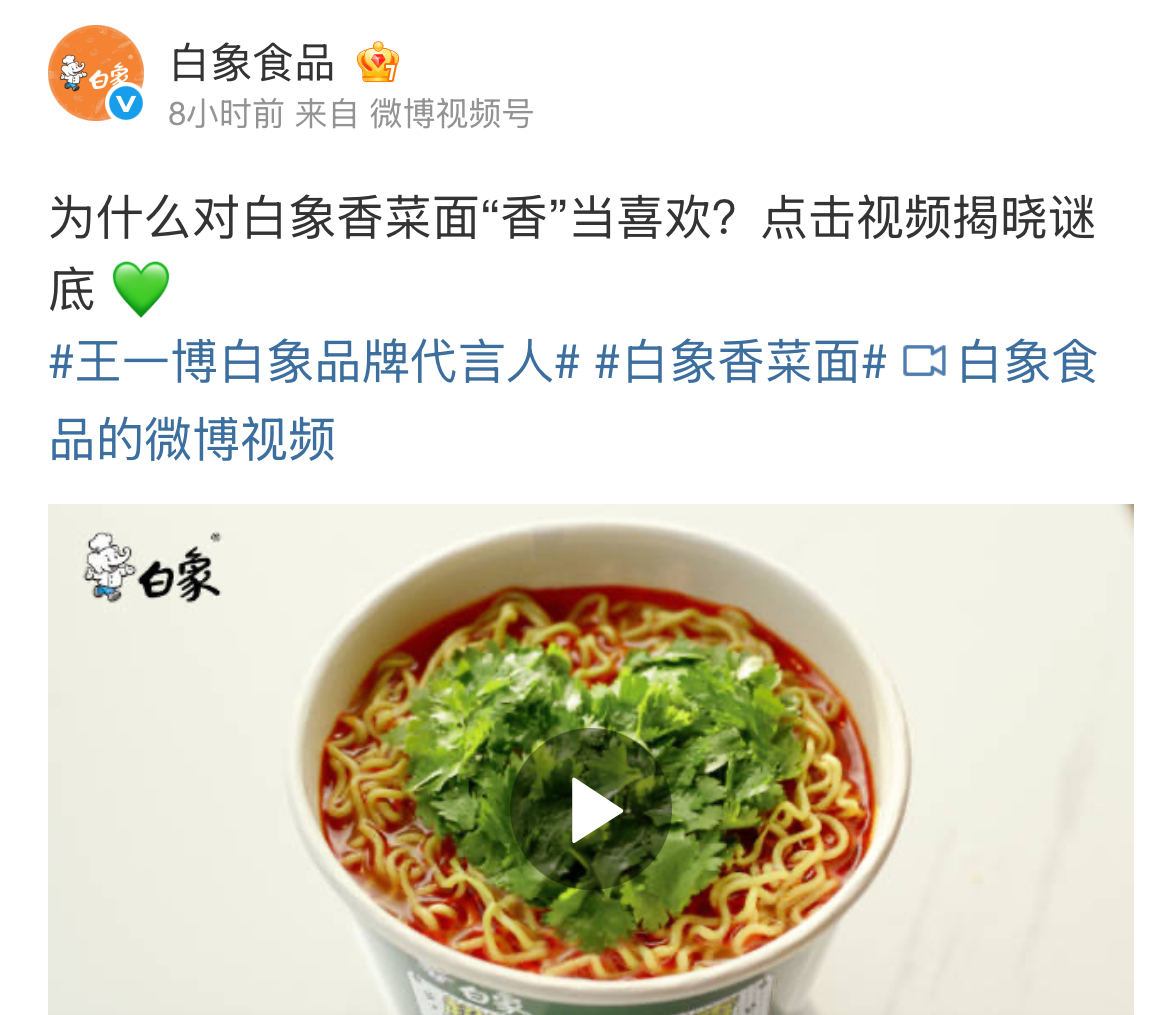Click the crown membership badge icon
The height and width of the screenshot is (1015, 1170).
[x=378, y=62]
